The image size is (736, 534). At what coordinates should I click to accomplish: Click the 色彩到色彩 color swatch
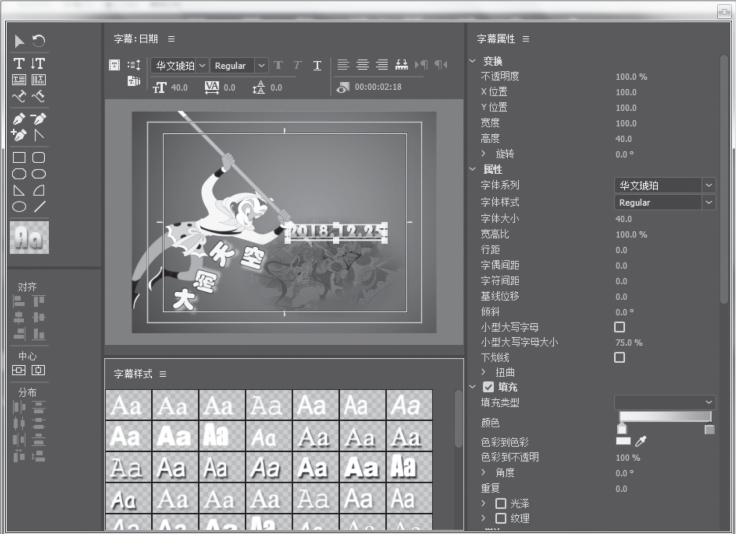click(623, 441)
